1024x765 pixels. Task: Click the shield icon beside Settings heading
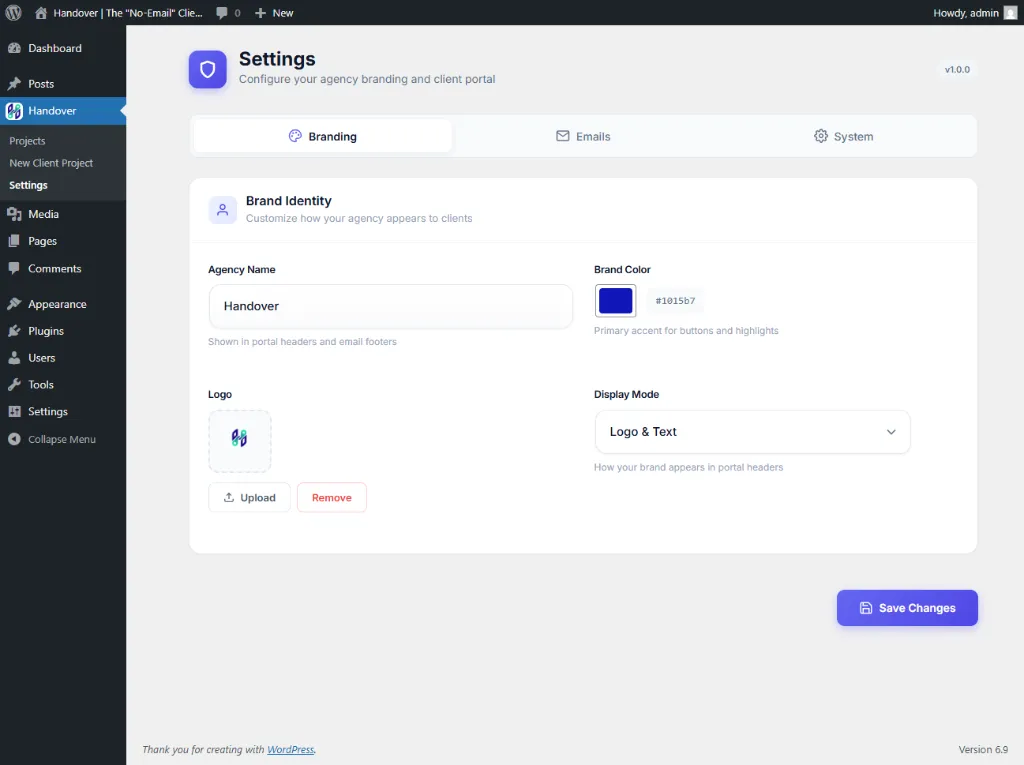click(x=208, y=70)
